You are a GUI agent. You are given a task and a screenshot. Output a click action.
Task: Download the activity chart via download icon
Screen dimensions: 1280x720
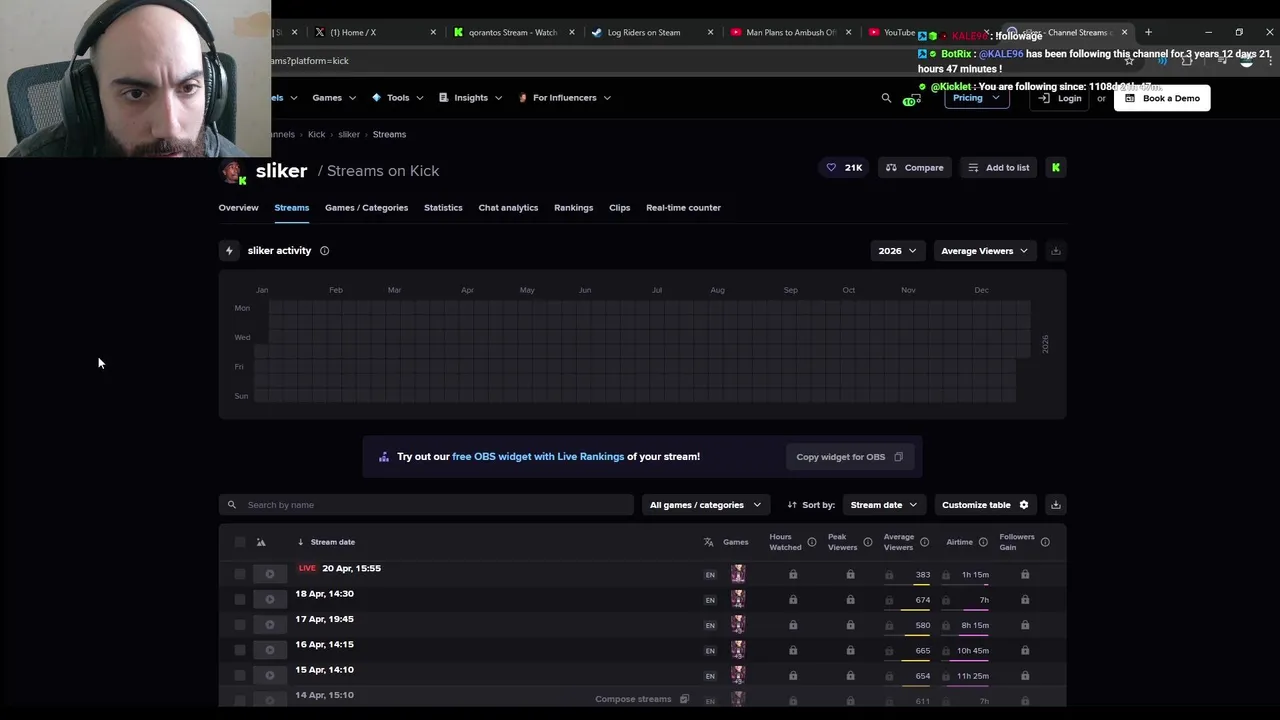coord(1055,251)
